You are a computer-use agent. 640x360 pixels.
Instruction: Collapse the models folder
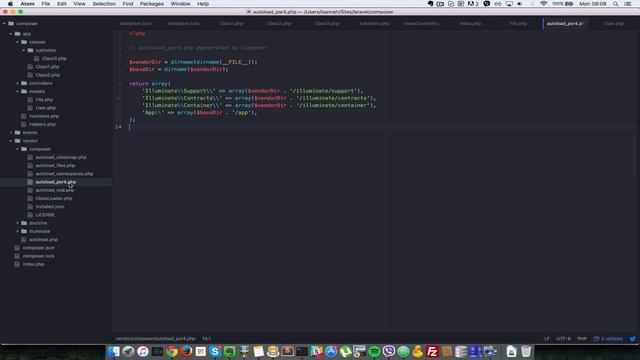tap(18, 91)
